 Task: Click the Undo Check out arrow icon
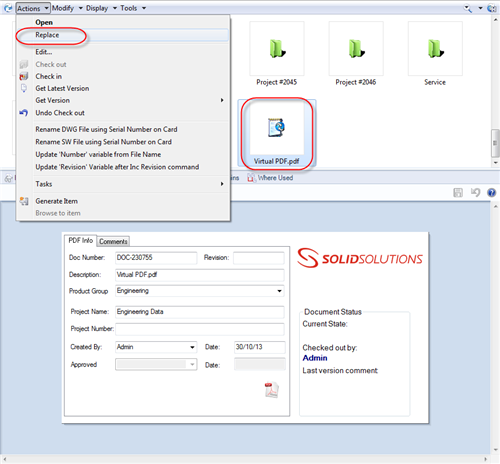pyautogui.click(x=24, y=113)
